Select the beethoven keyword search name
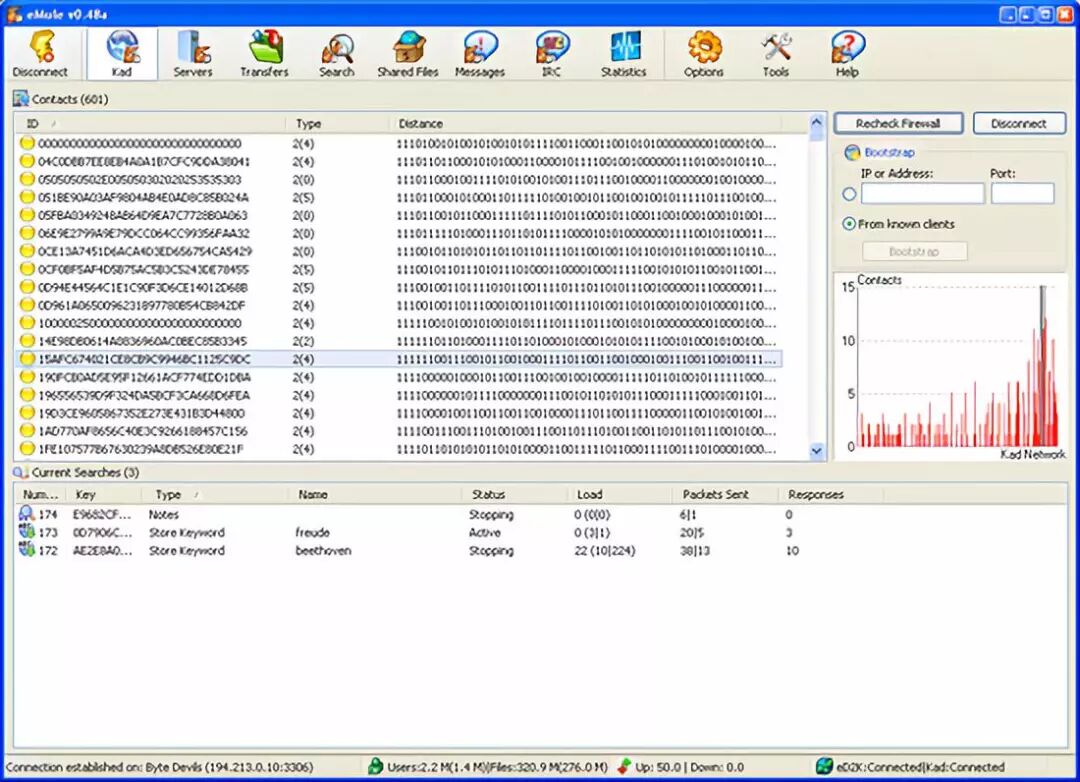Image resolution: width=1080 pixels, height=782 pixels. (323, 550)
